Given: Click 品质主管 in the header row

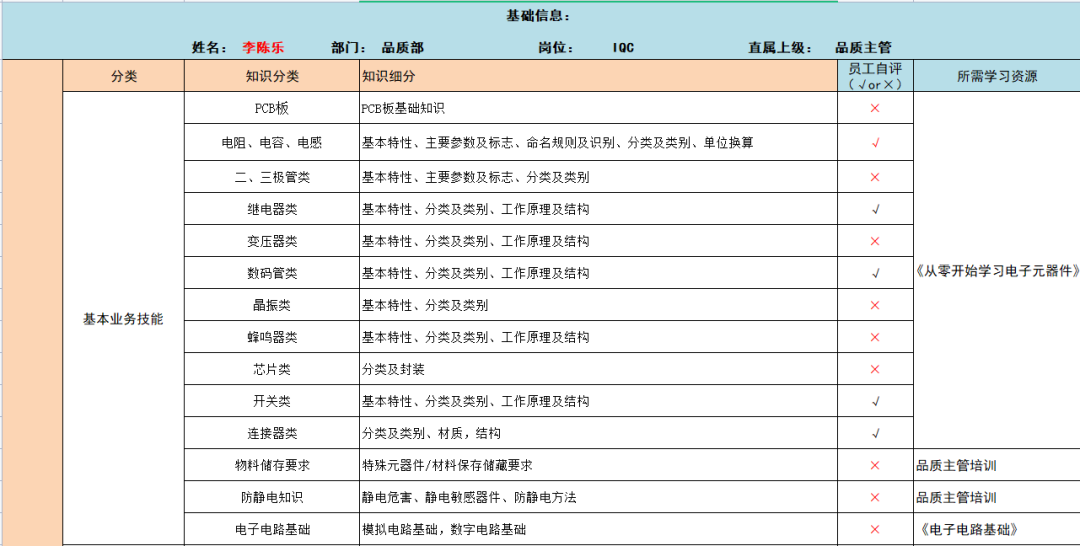Looking at the screenshot, I should click(x=864, y=48).
